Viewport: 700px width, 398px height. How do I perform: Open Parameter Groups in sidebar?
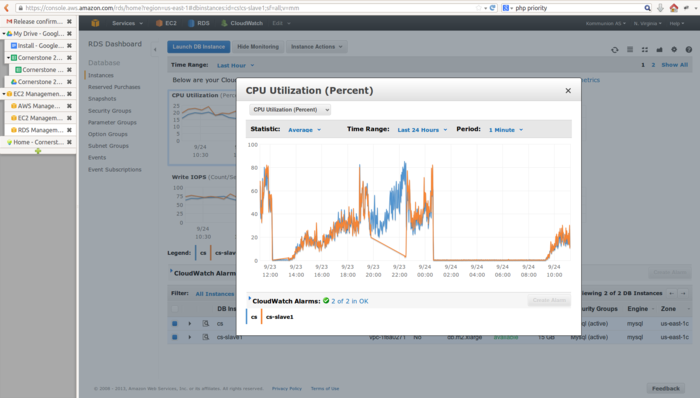(x=112, y=122)
